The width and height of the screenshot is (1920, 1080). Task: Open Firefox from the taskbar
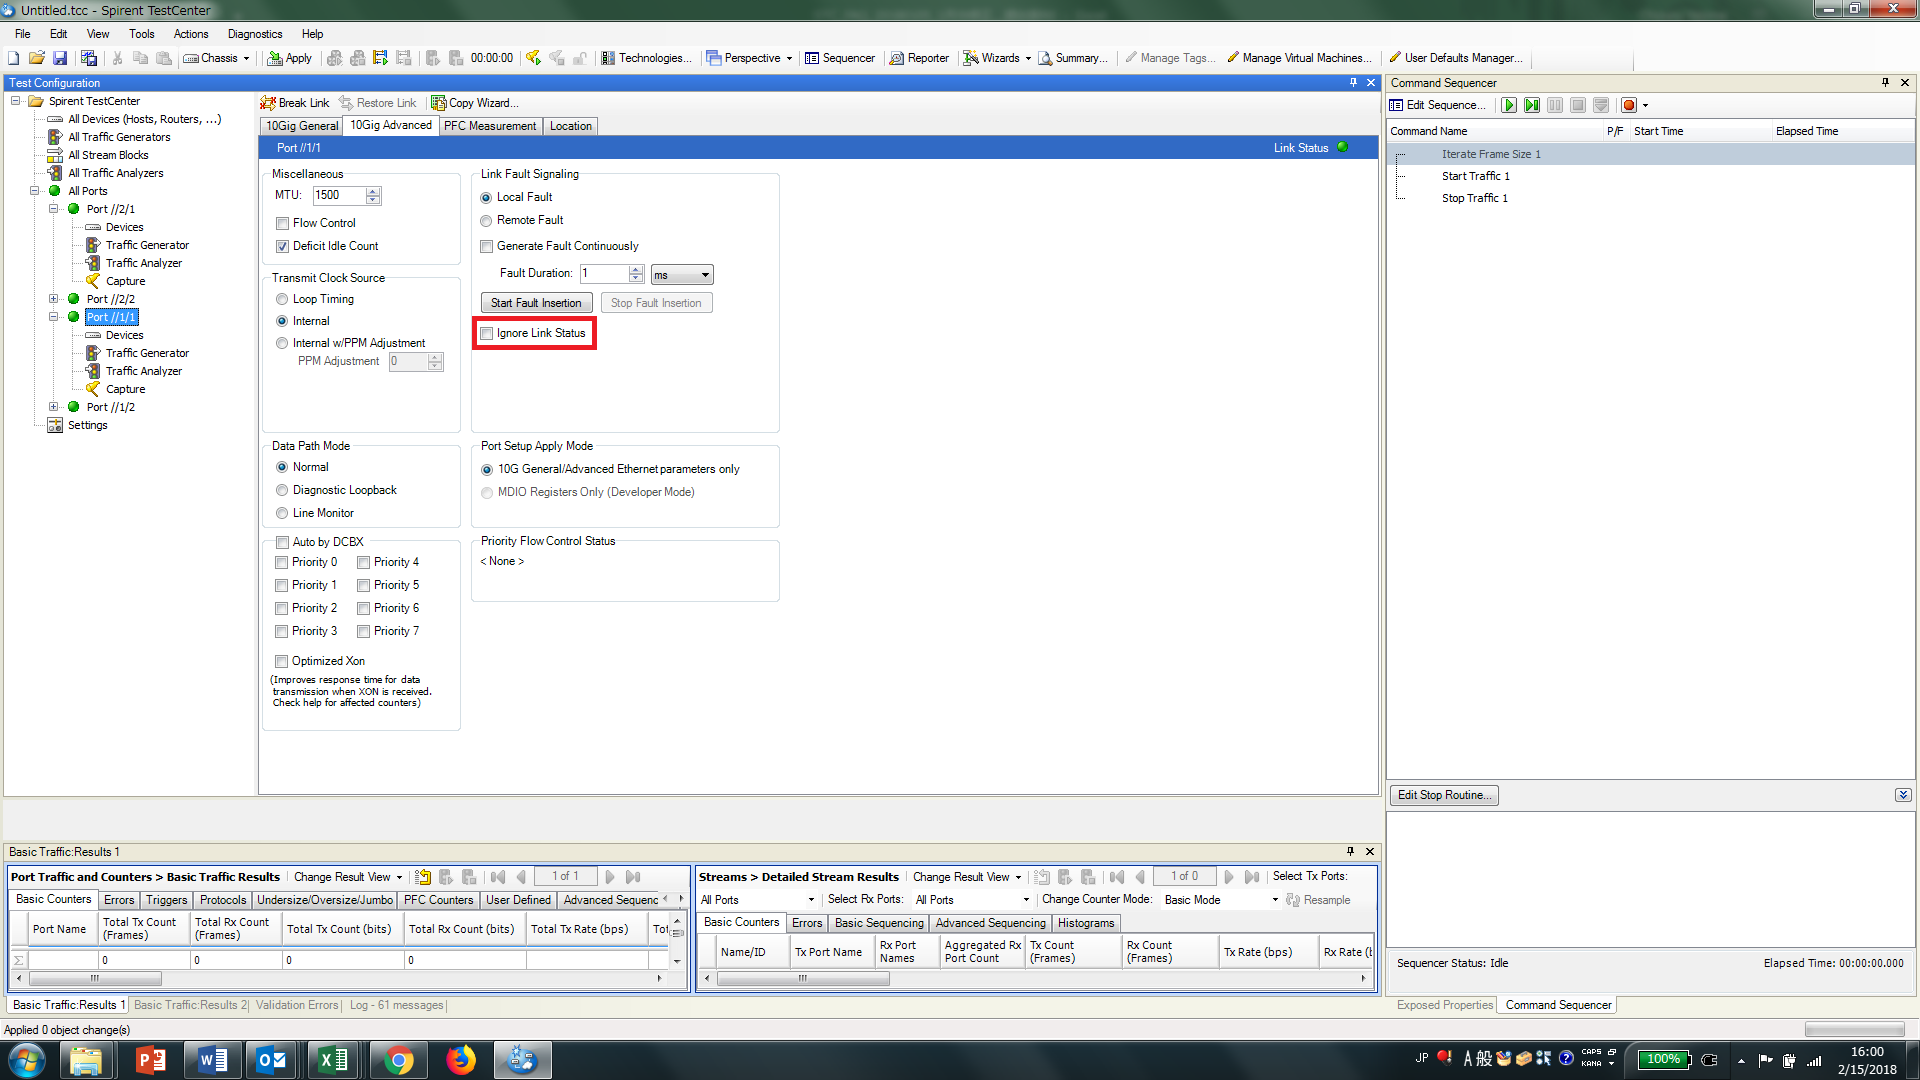pos(461,1060)
